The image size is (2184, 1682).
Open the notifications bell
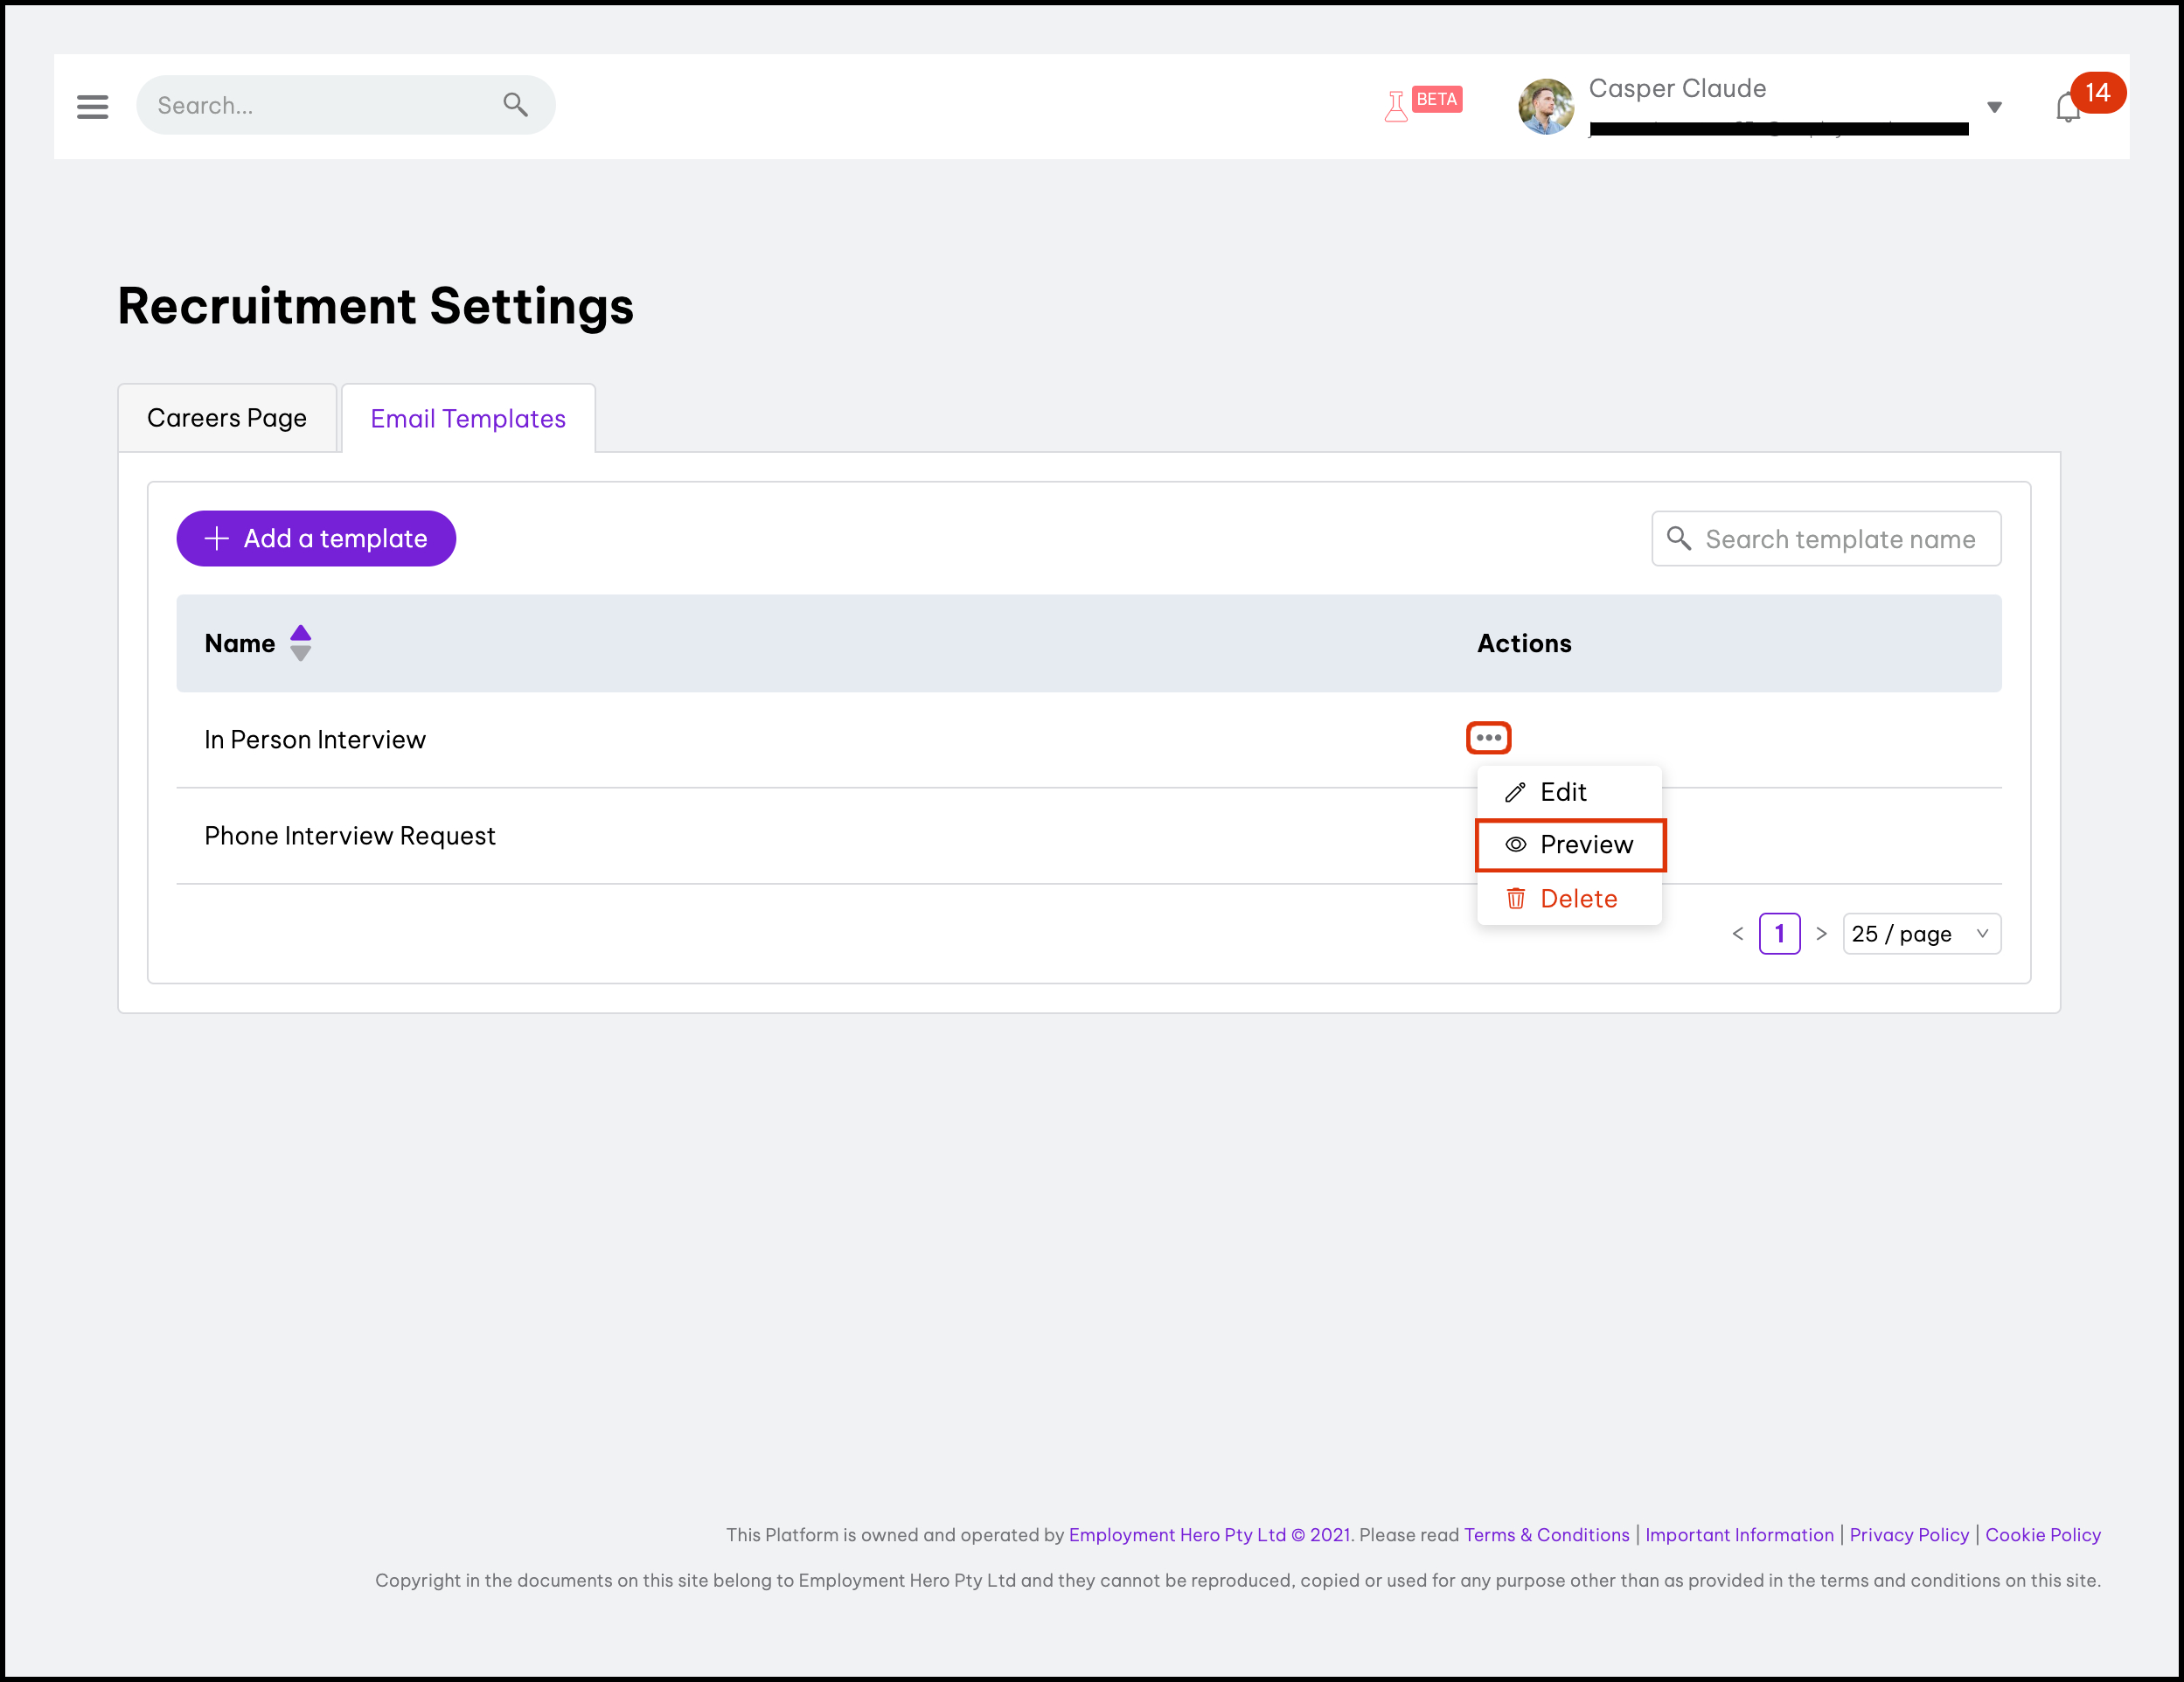point(2068,107)
